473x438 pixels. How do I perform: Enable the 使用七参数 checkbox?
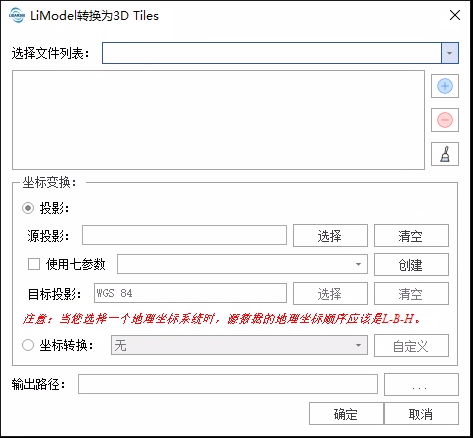tap(34, 264)
